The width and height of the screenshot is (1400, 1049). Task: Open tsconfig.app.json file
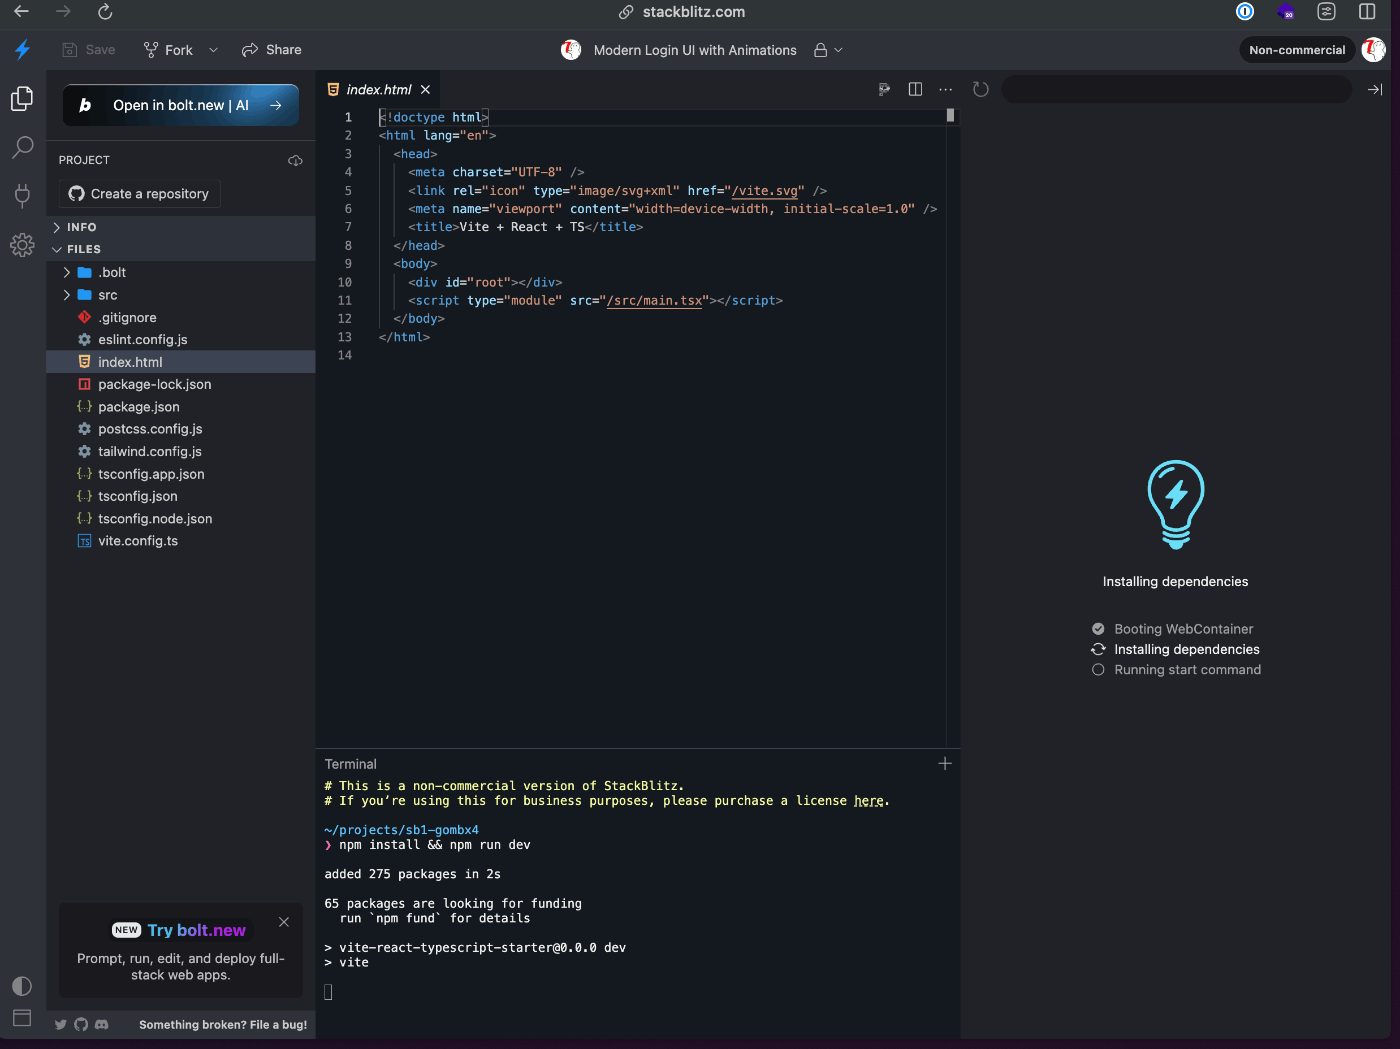click(x=180, y=474)
